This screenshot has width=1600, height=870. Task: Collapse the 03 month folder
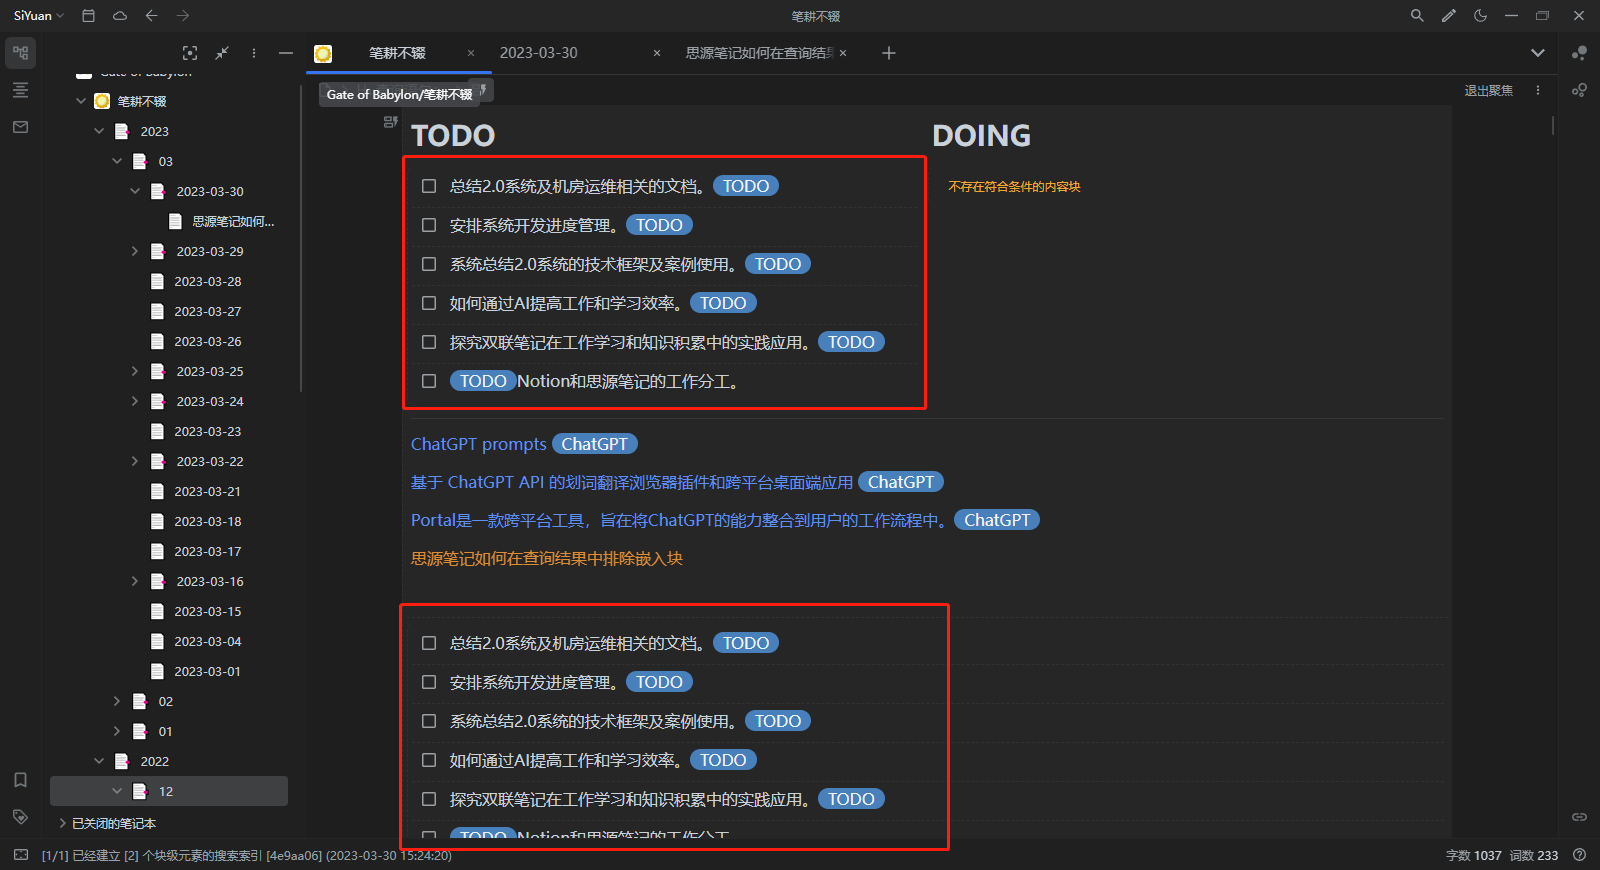click(117, 161)
